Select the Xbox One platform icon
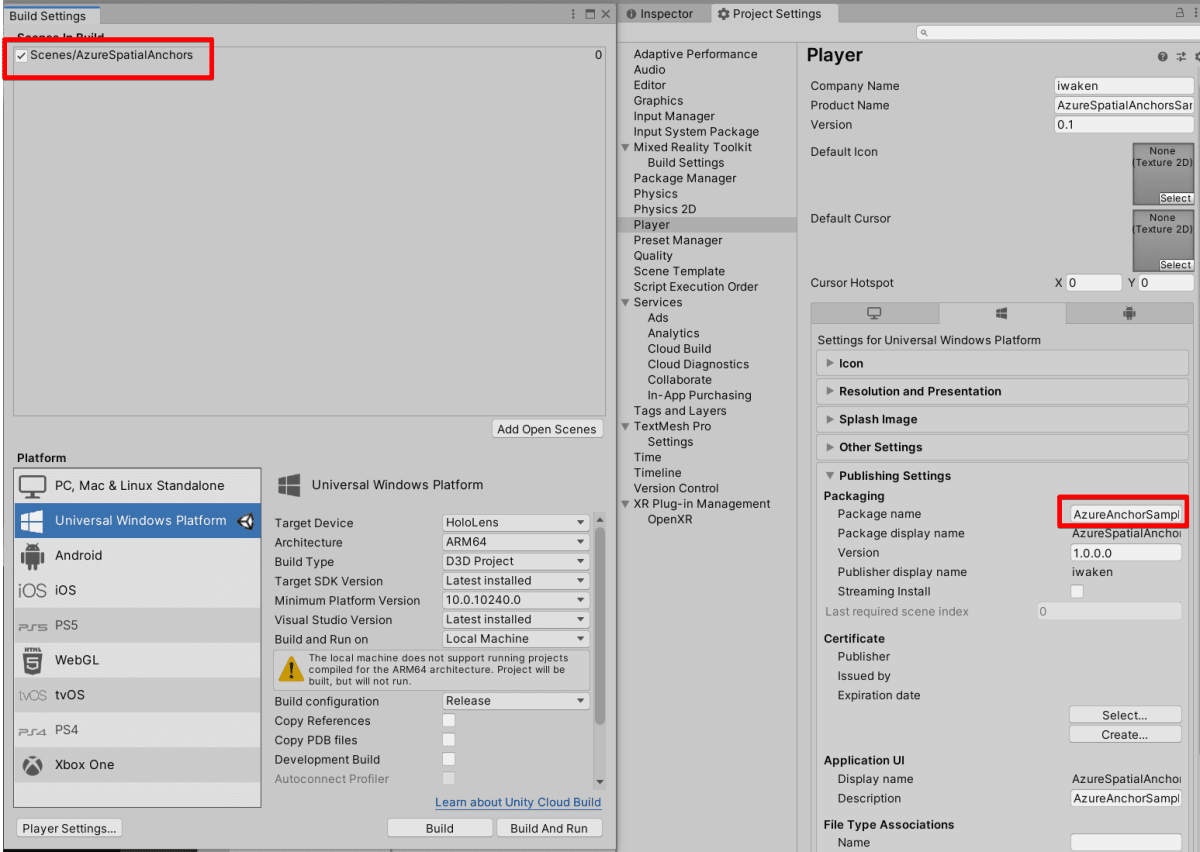This screenshot has height=852, width=1200. 33,765
